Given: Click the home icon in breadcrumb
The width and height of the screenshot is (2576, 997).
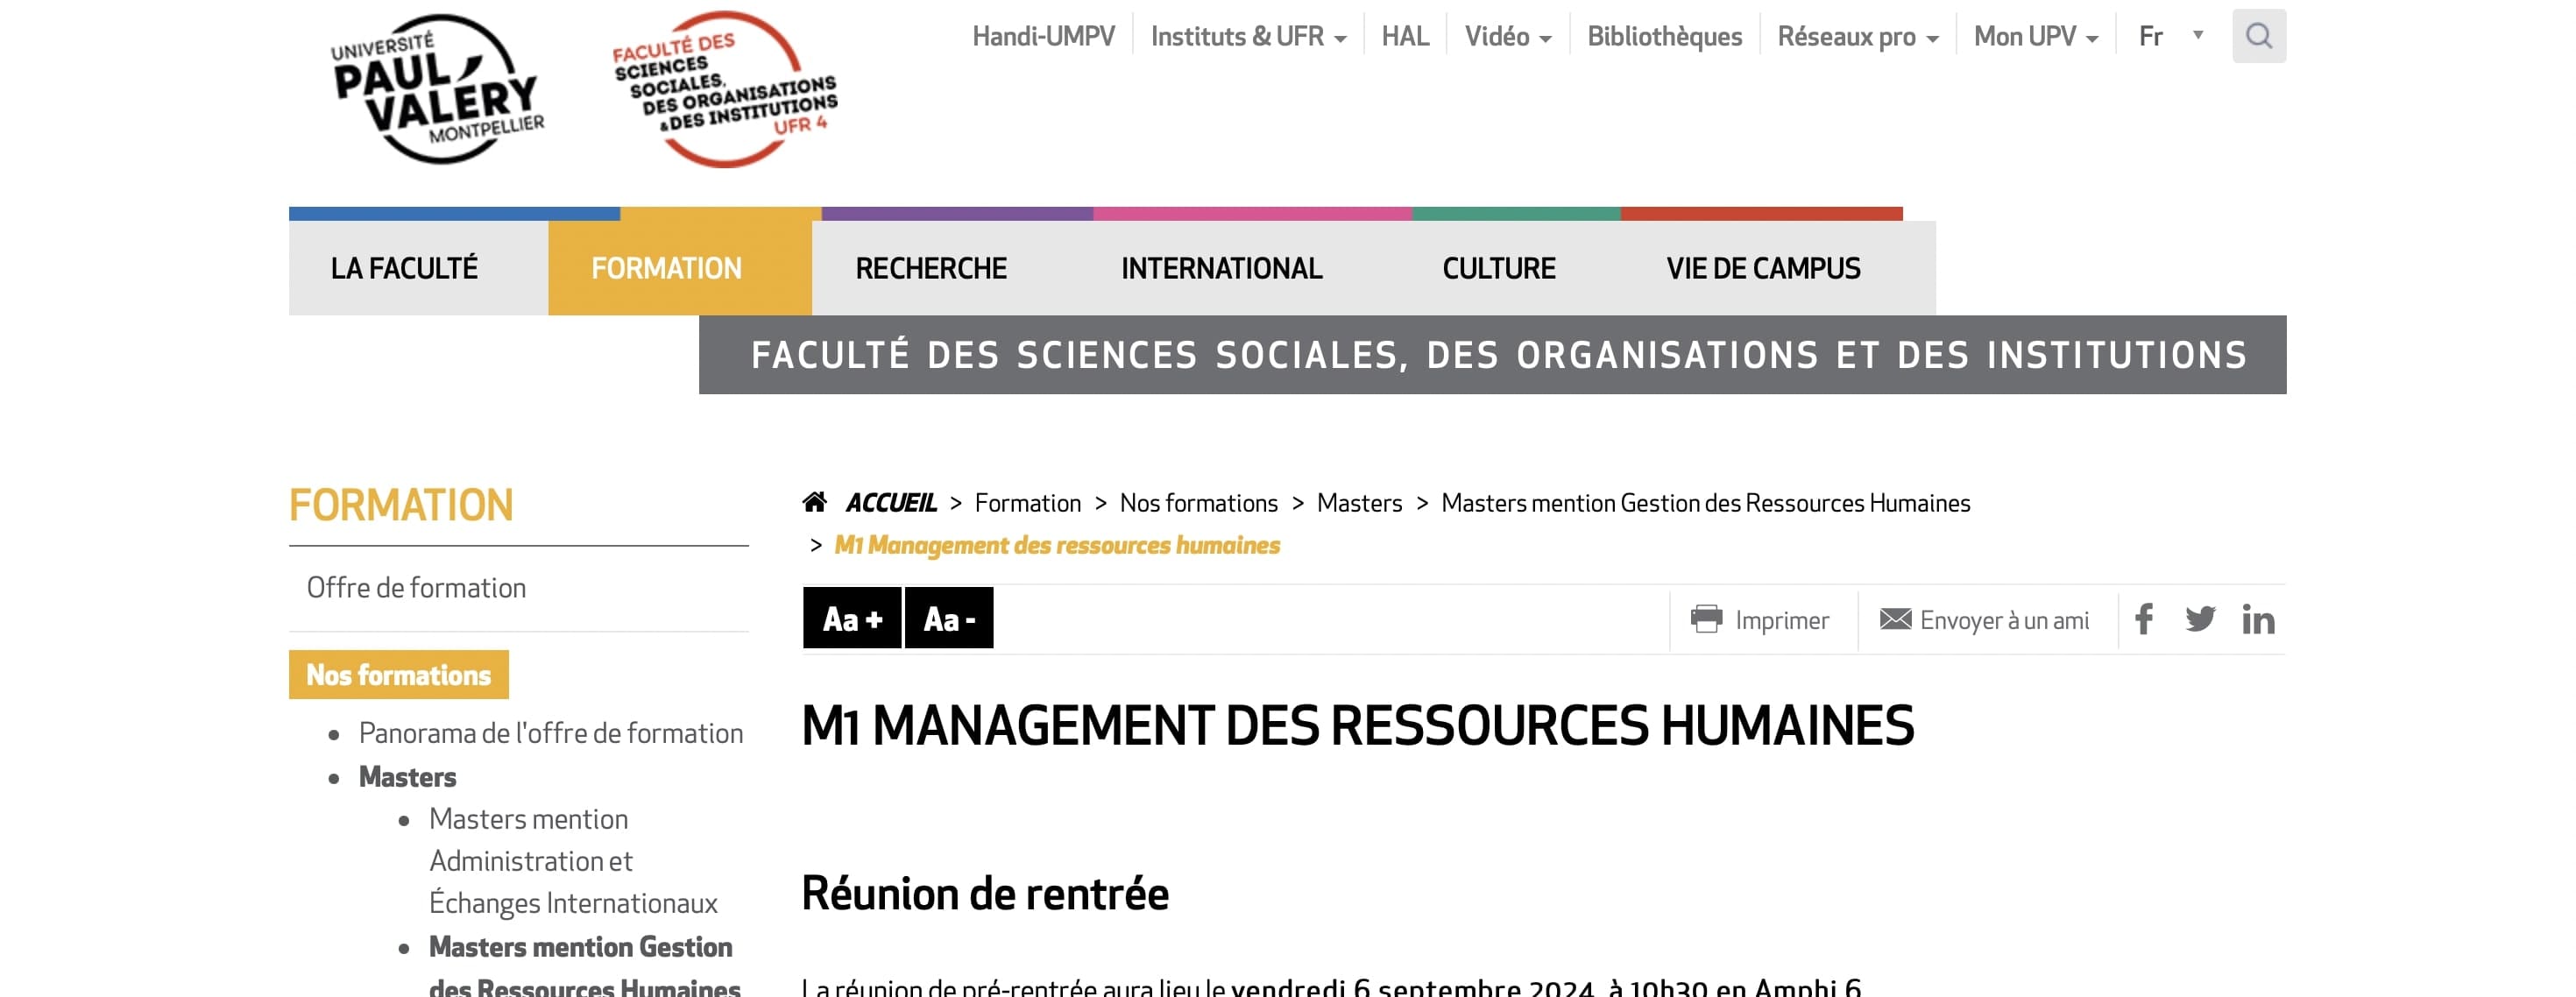Looking at the screenshot, I should (x=814, y=502).
